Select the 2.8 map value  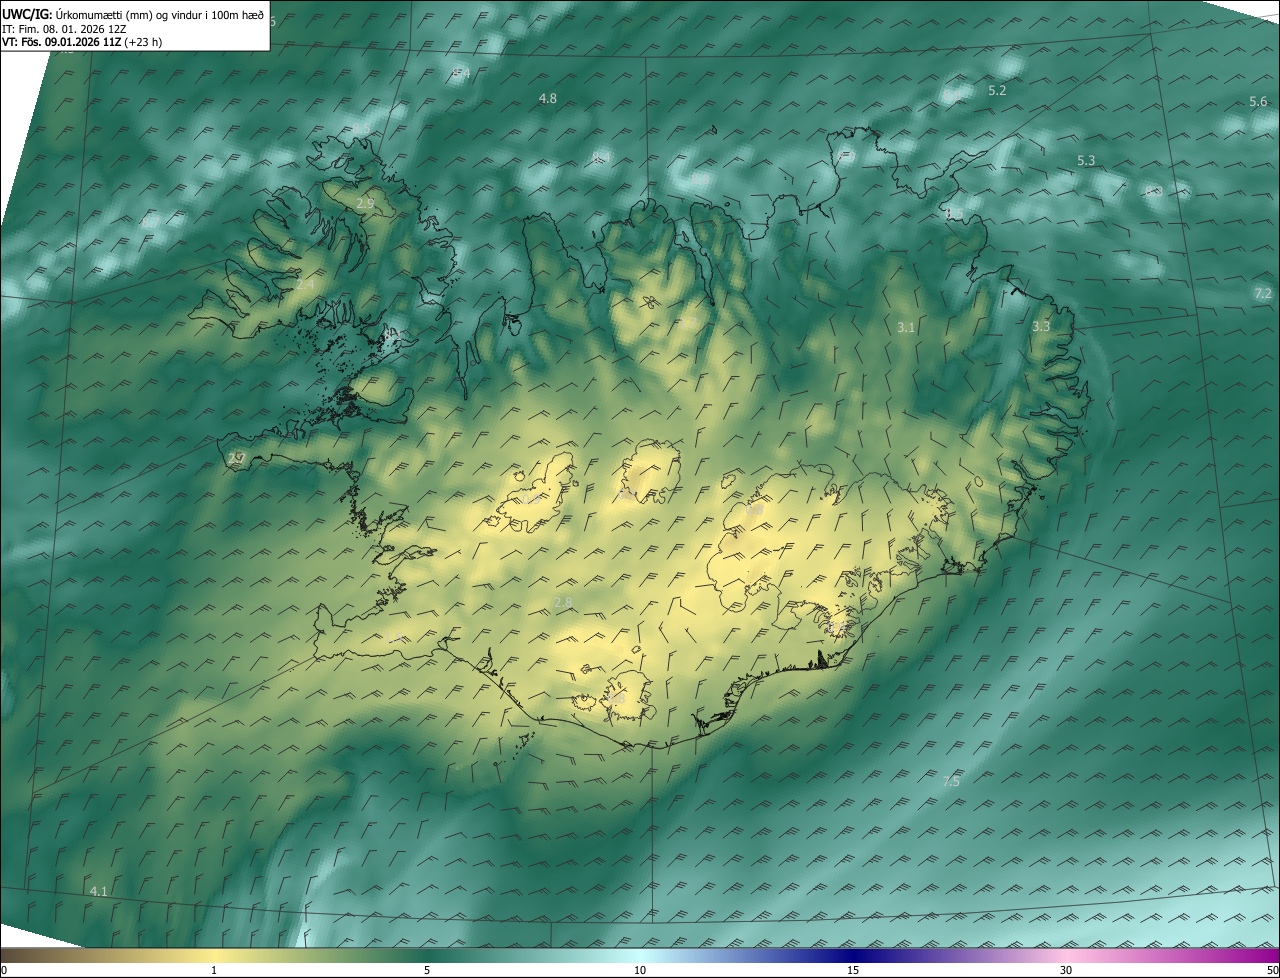(563, 602)
